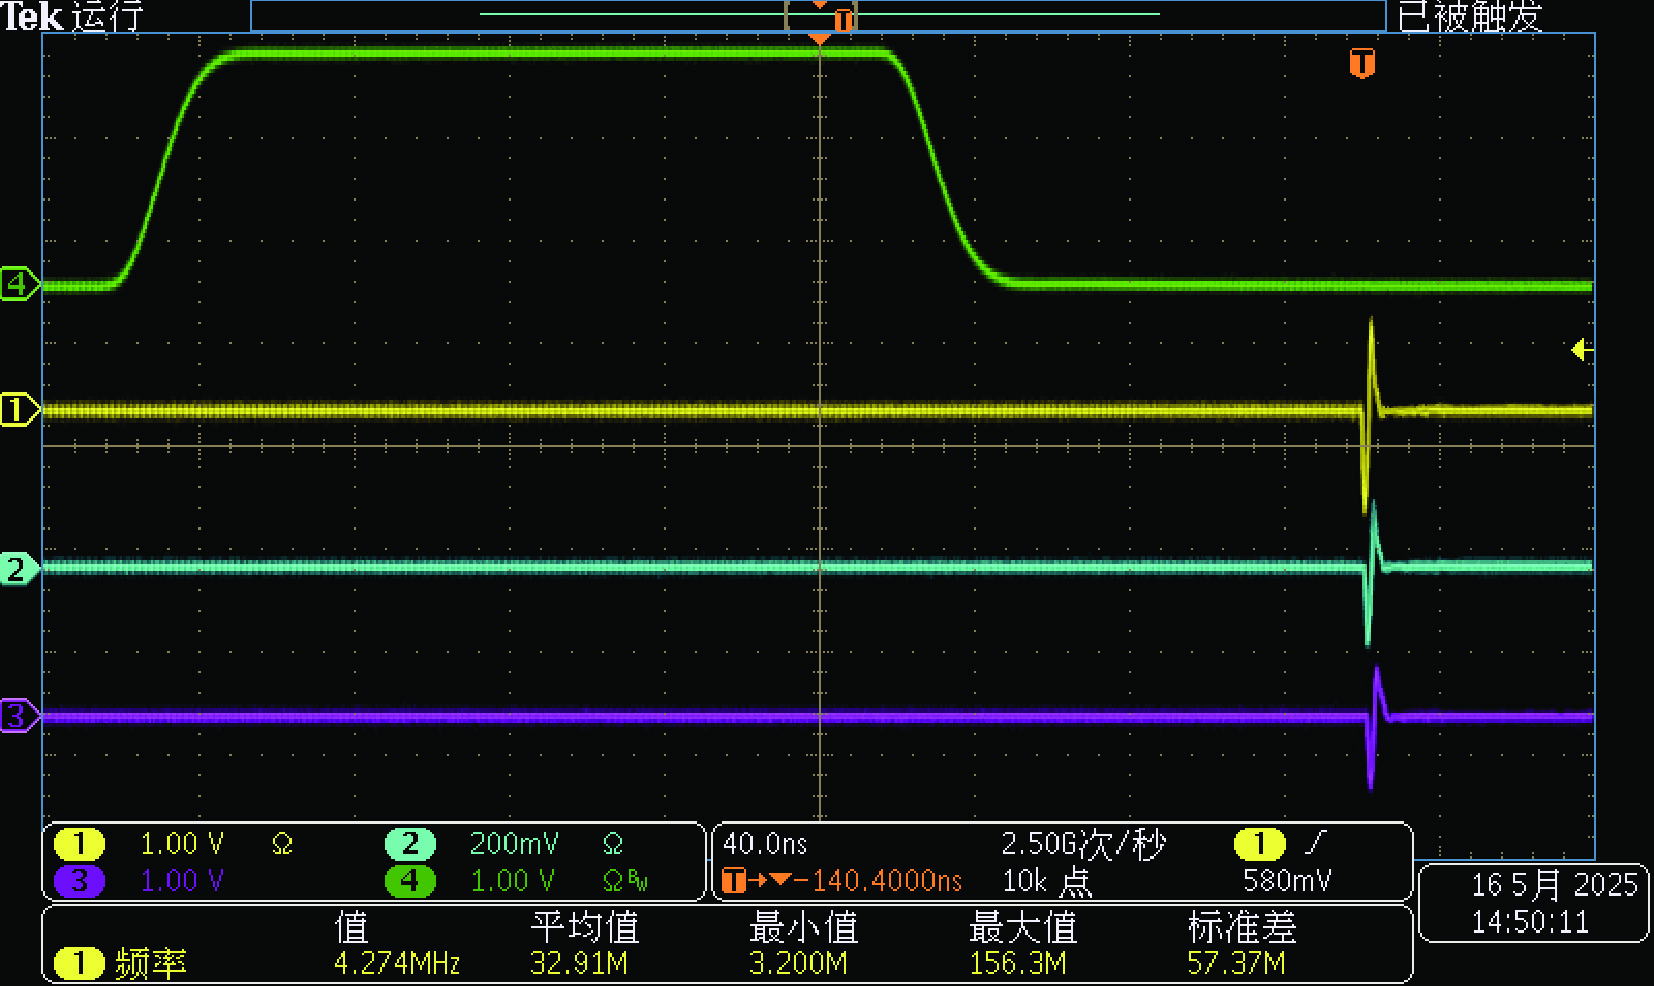Click the Tek logo
This screenshot has height=986, width=1654.
click(32, 16)
